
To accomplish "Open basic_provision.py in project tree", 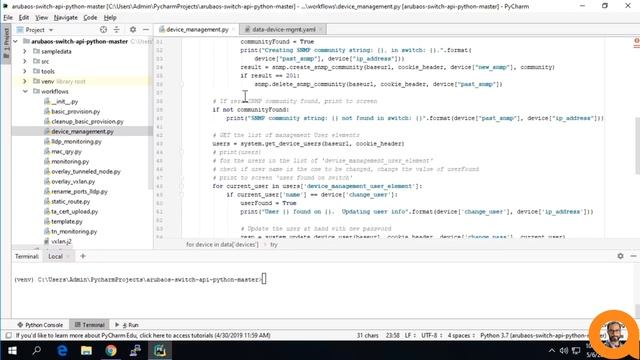I will tap(76, 111).
